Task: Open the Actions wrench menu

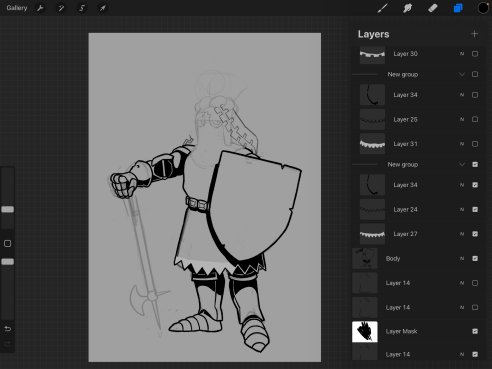Action: [x=40, y=8]
